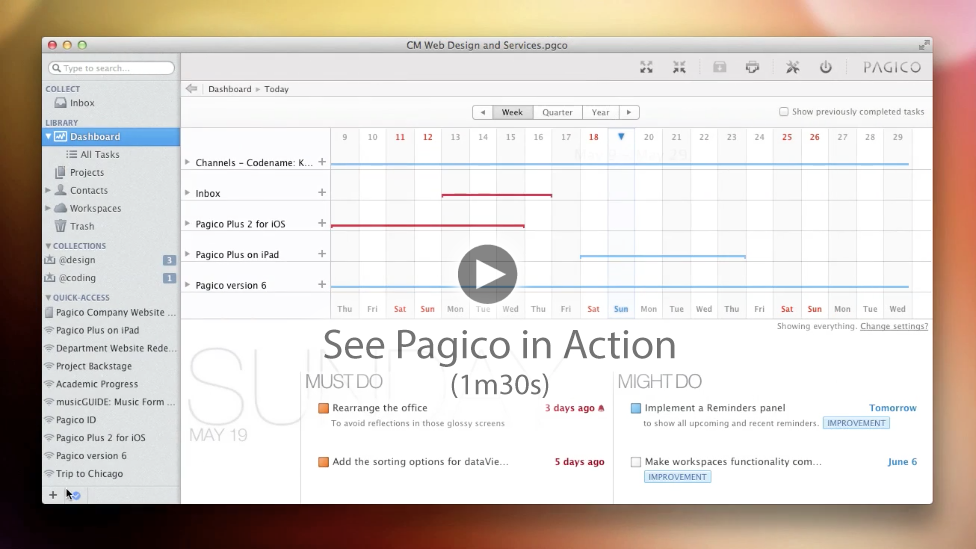Go to next timeline period
Screen dimensions: 976x549
tap(629, 112)
